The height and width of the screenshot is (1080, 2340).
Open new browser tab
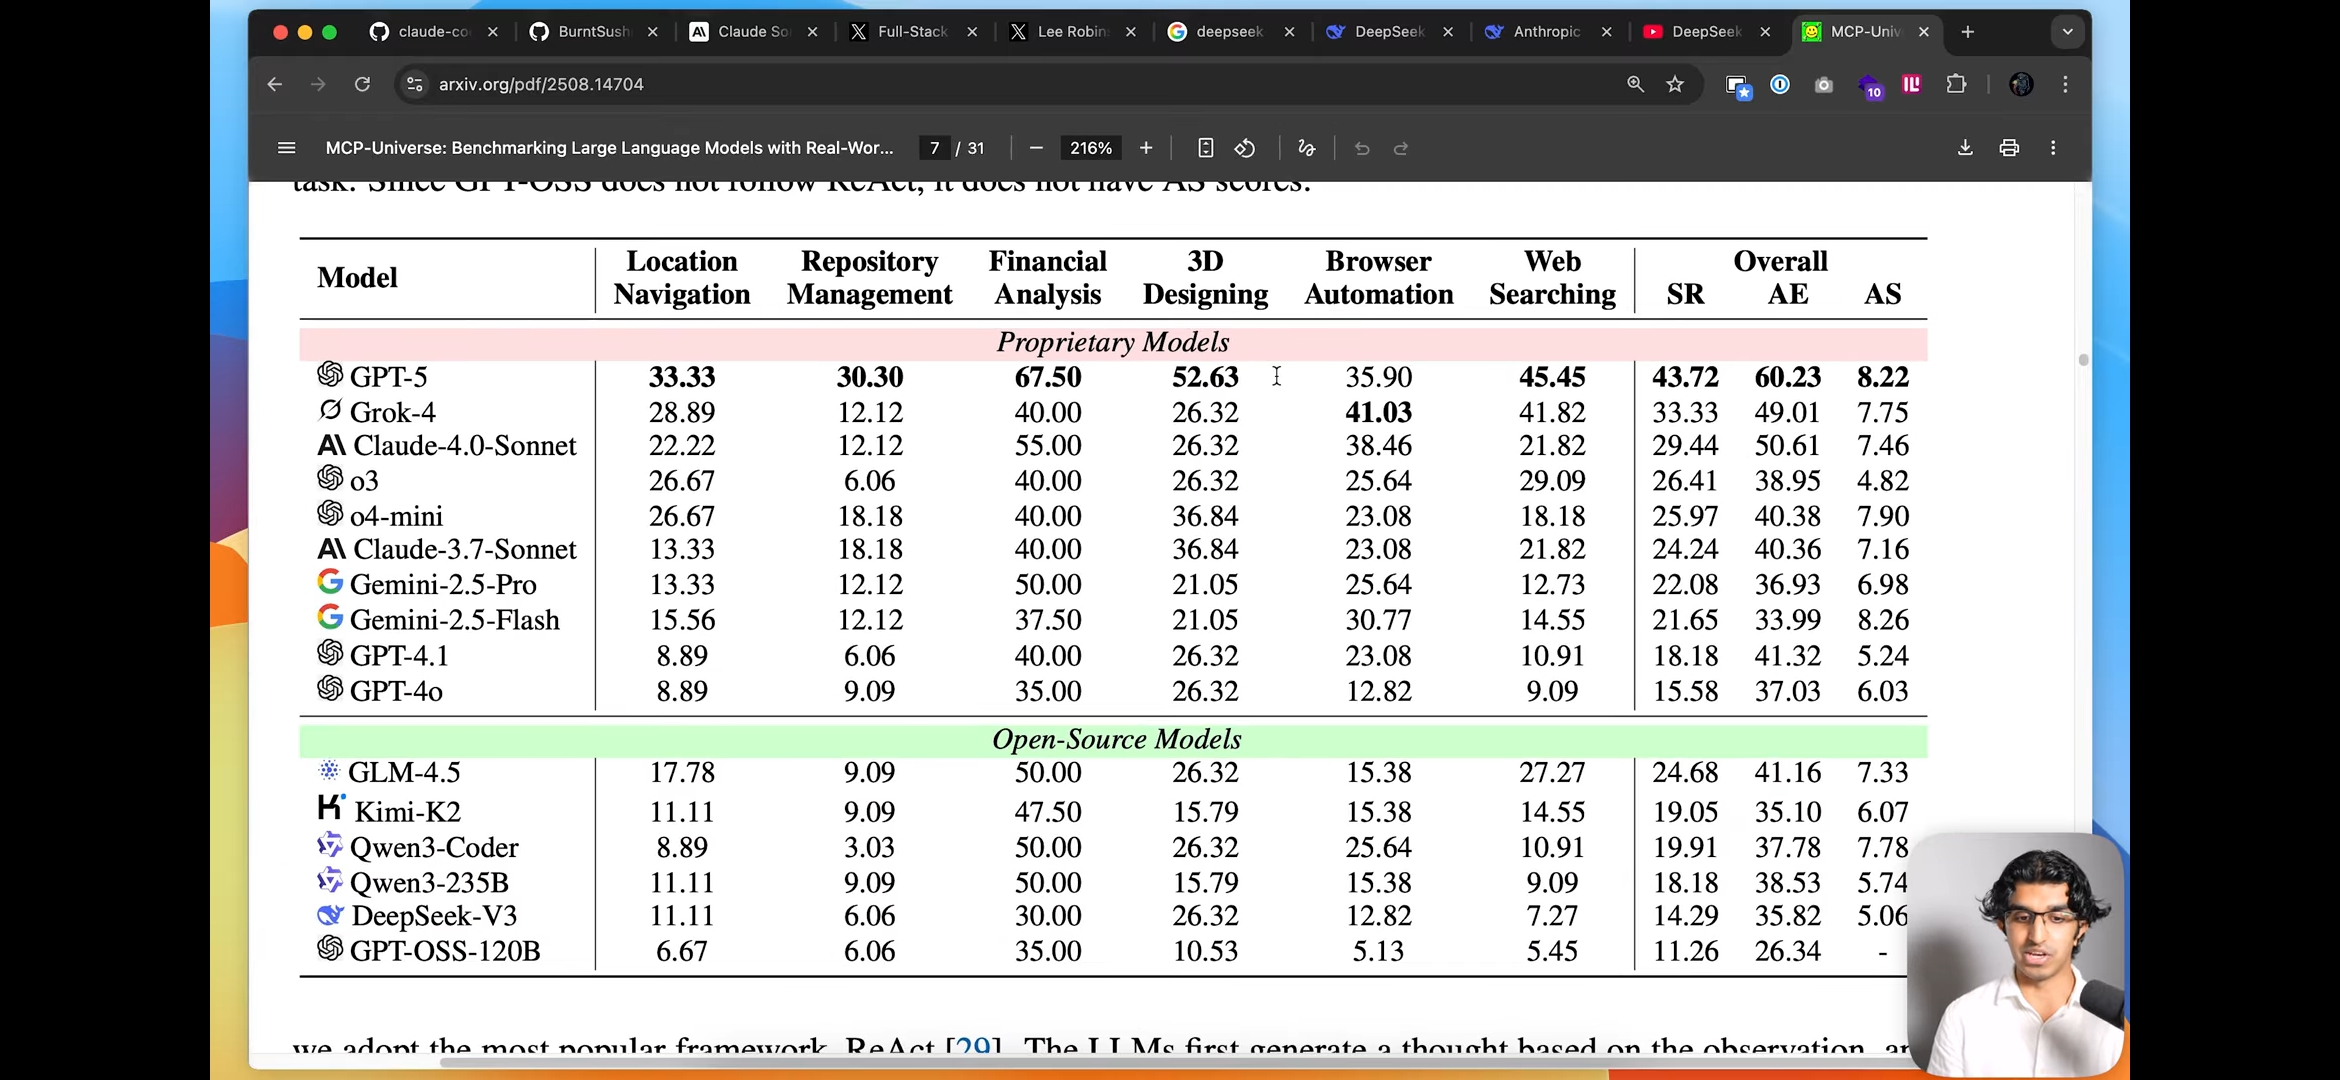(x=1967, y=32)
